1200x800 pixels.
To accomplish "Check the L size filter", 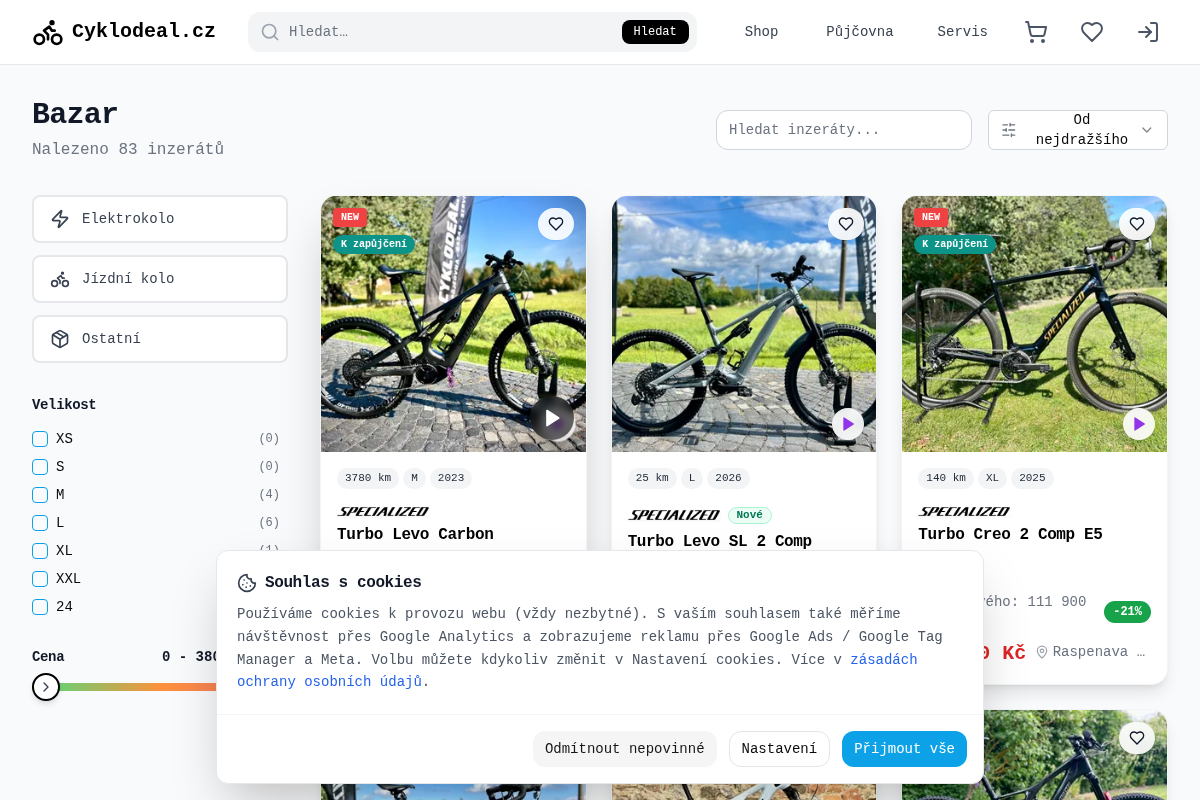I will click(x=40, y=523).
